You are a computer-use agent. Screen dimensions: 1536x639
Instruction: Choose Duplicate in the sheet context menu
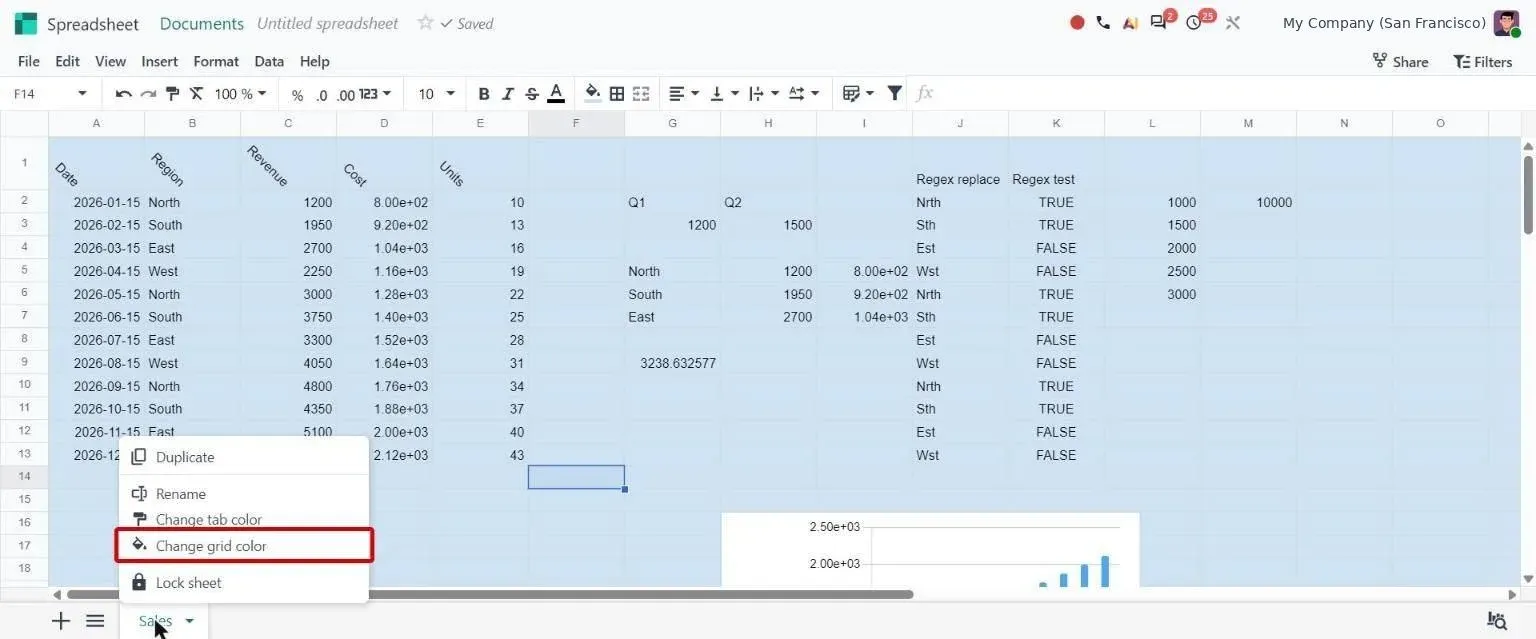coord(244,457)
